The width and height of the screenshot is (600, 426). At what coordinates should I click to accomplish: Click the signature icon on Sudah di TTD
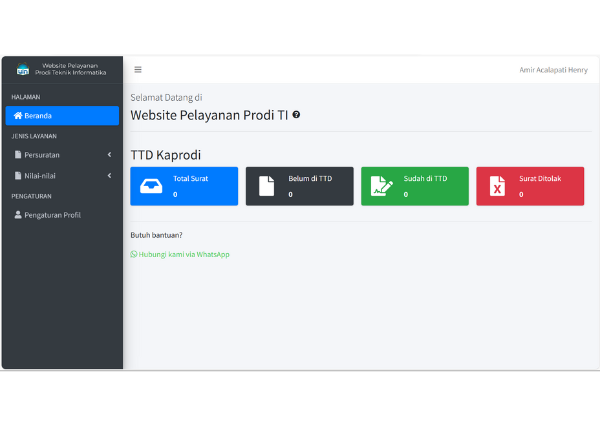pyautogui.click(x=381, y=186)
